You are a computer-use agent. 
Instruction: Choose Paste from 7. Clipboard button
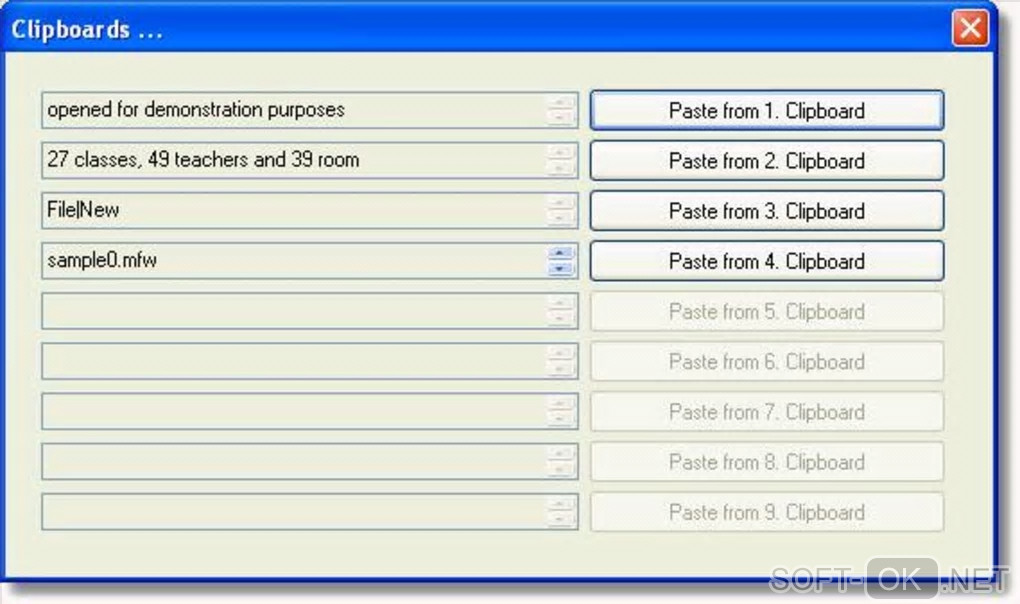click(766, 412)
